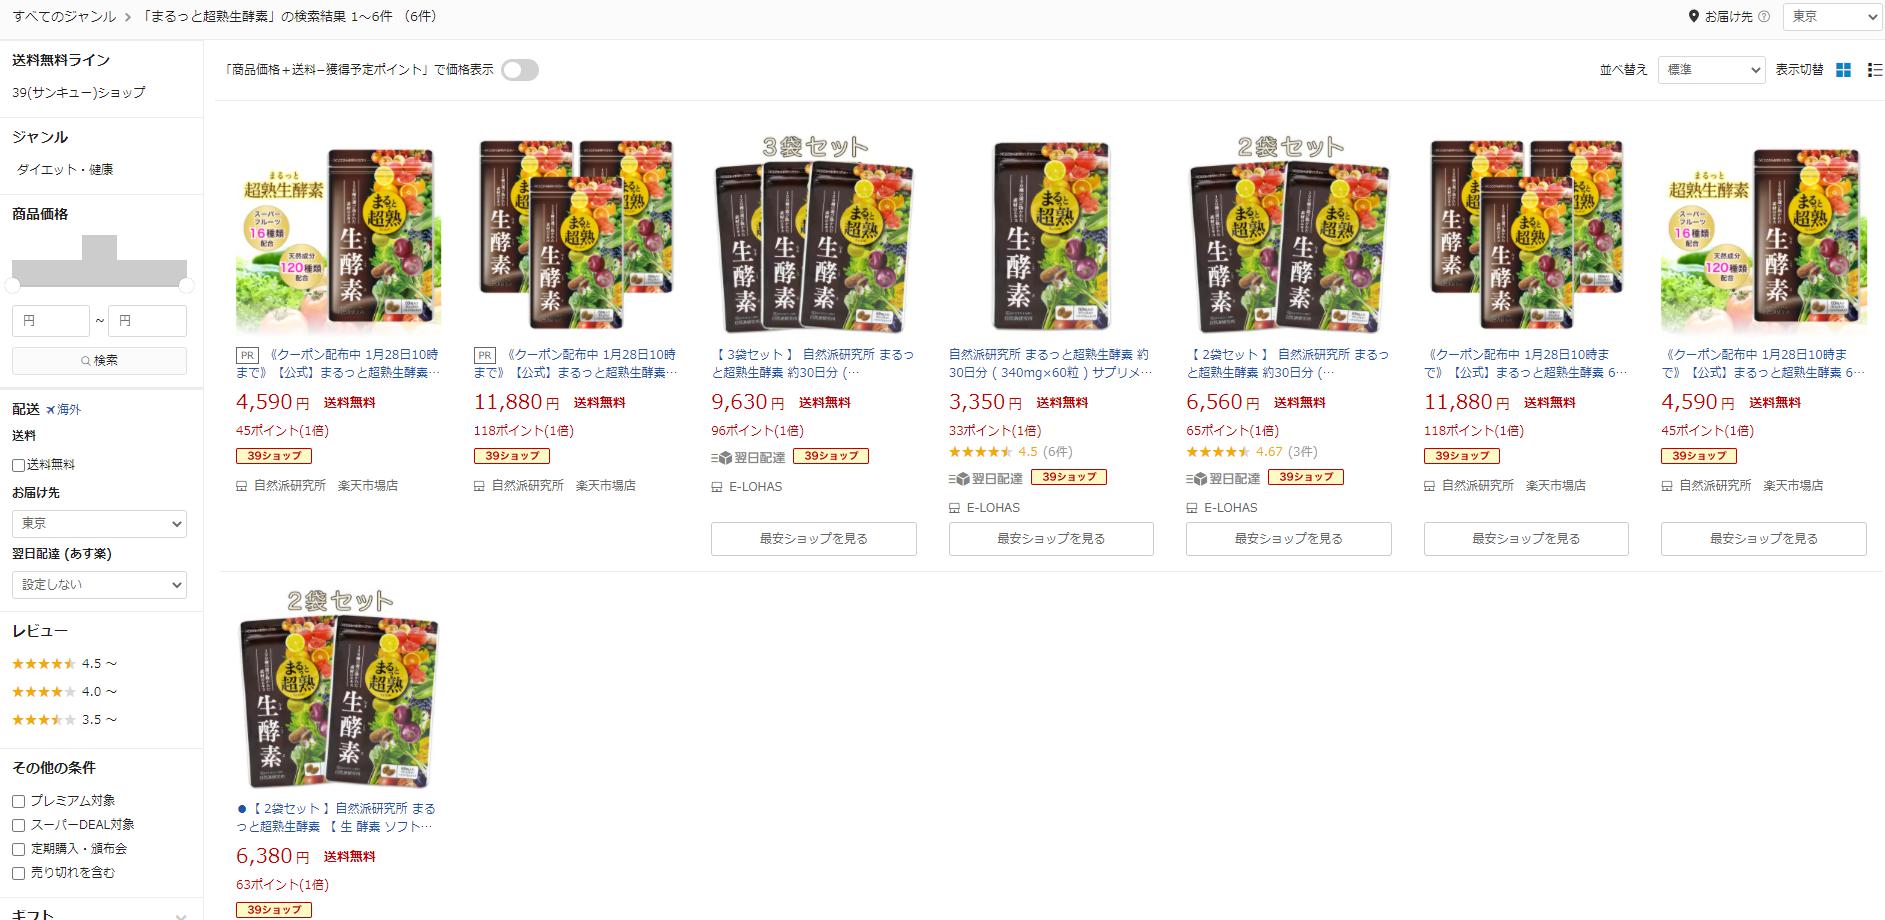Click 最安ショップを見る under the 9,630円 product

813,539
